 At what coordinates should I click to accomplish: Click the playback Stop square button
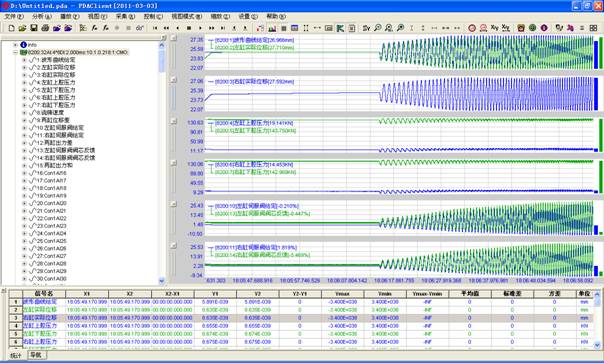[189, 28]
